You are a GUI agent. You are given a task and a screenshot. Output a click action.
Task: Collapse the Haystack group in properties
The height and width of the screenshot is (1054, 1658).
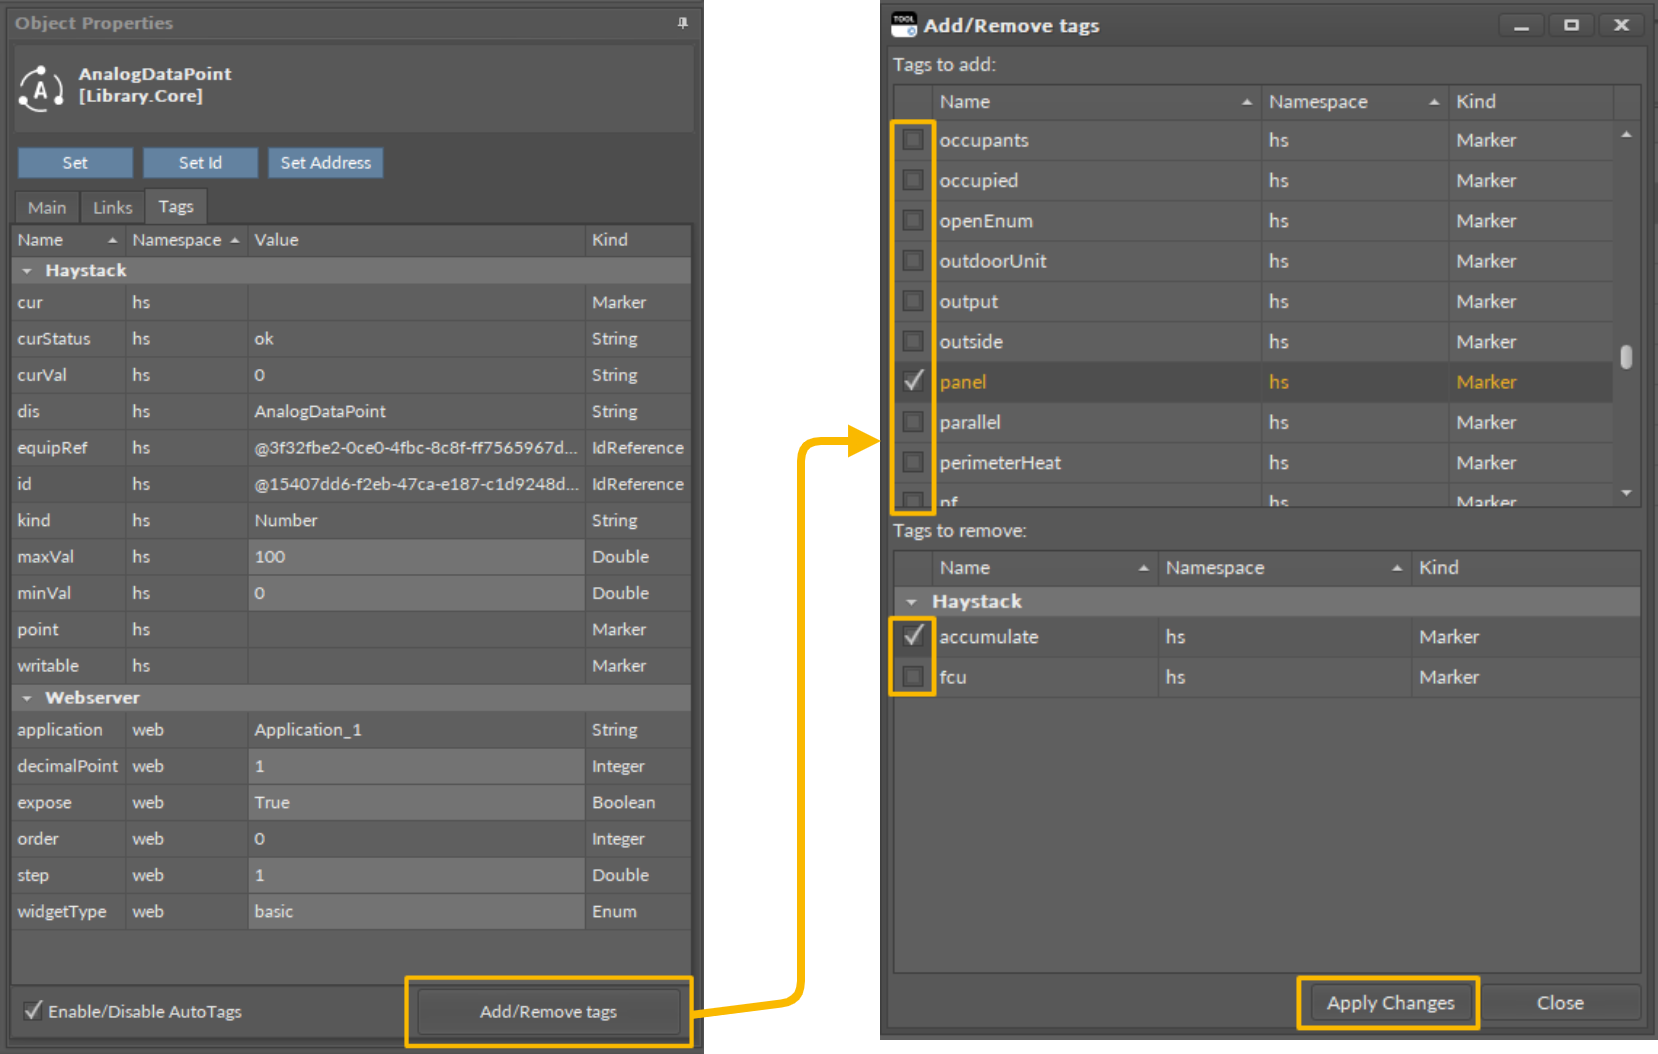[27, 271]
